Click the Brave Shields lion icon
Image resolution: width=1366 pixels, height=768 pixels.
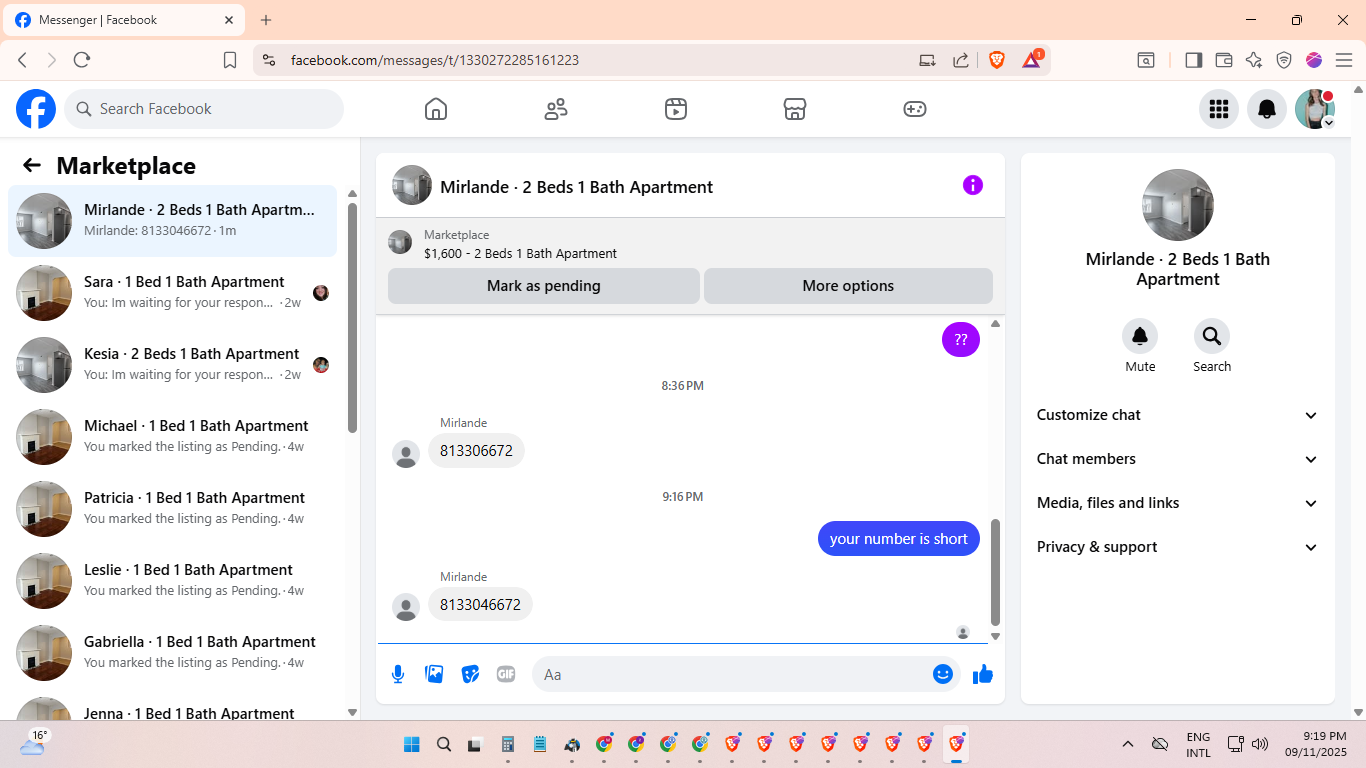[x=997, y=60]
